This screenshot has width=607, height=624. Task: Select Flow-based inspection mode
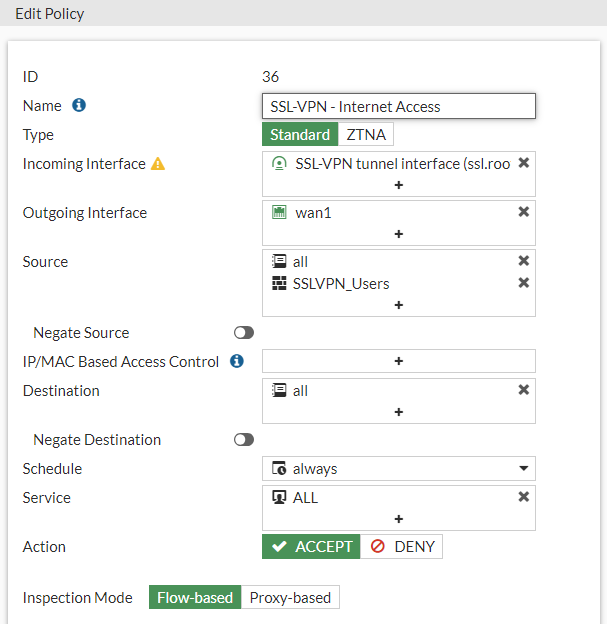195,598
